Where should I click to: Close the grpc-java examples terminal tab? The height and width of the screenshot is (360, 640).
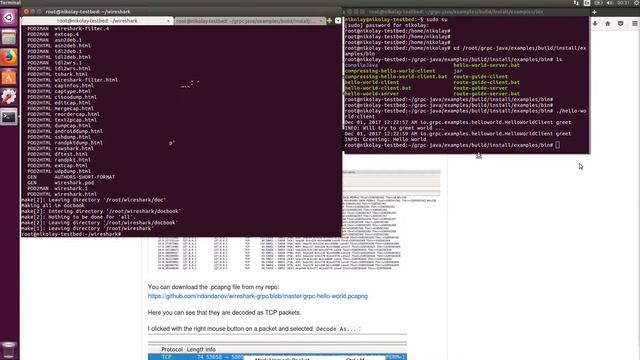321,21
